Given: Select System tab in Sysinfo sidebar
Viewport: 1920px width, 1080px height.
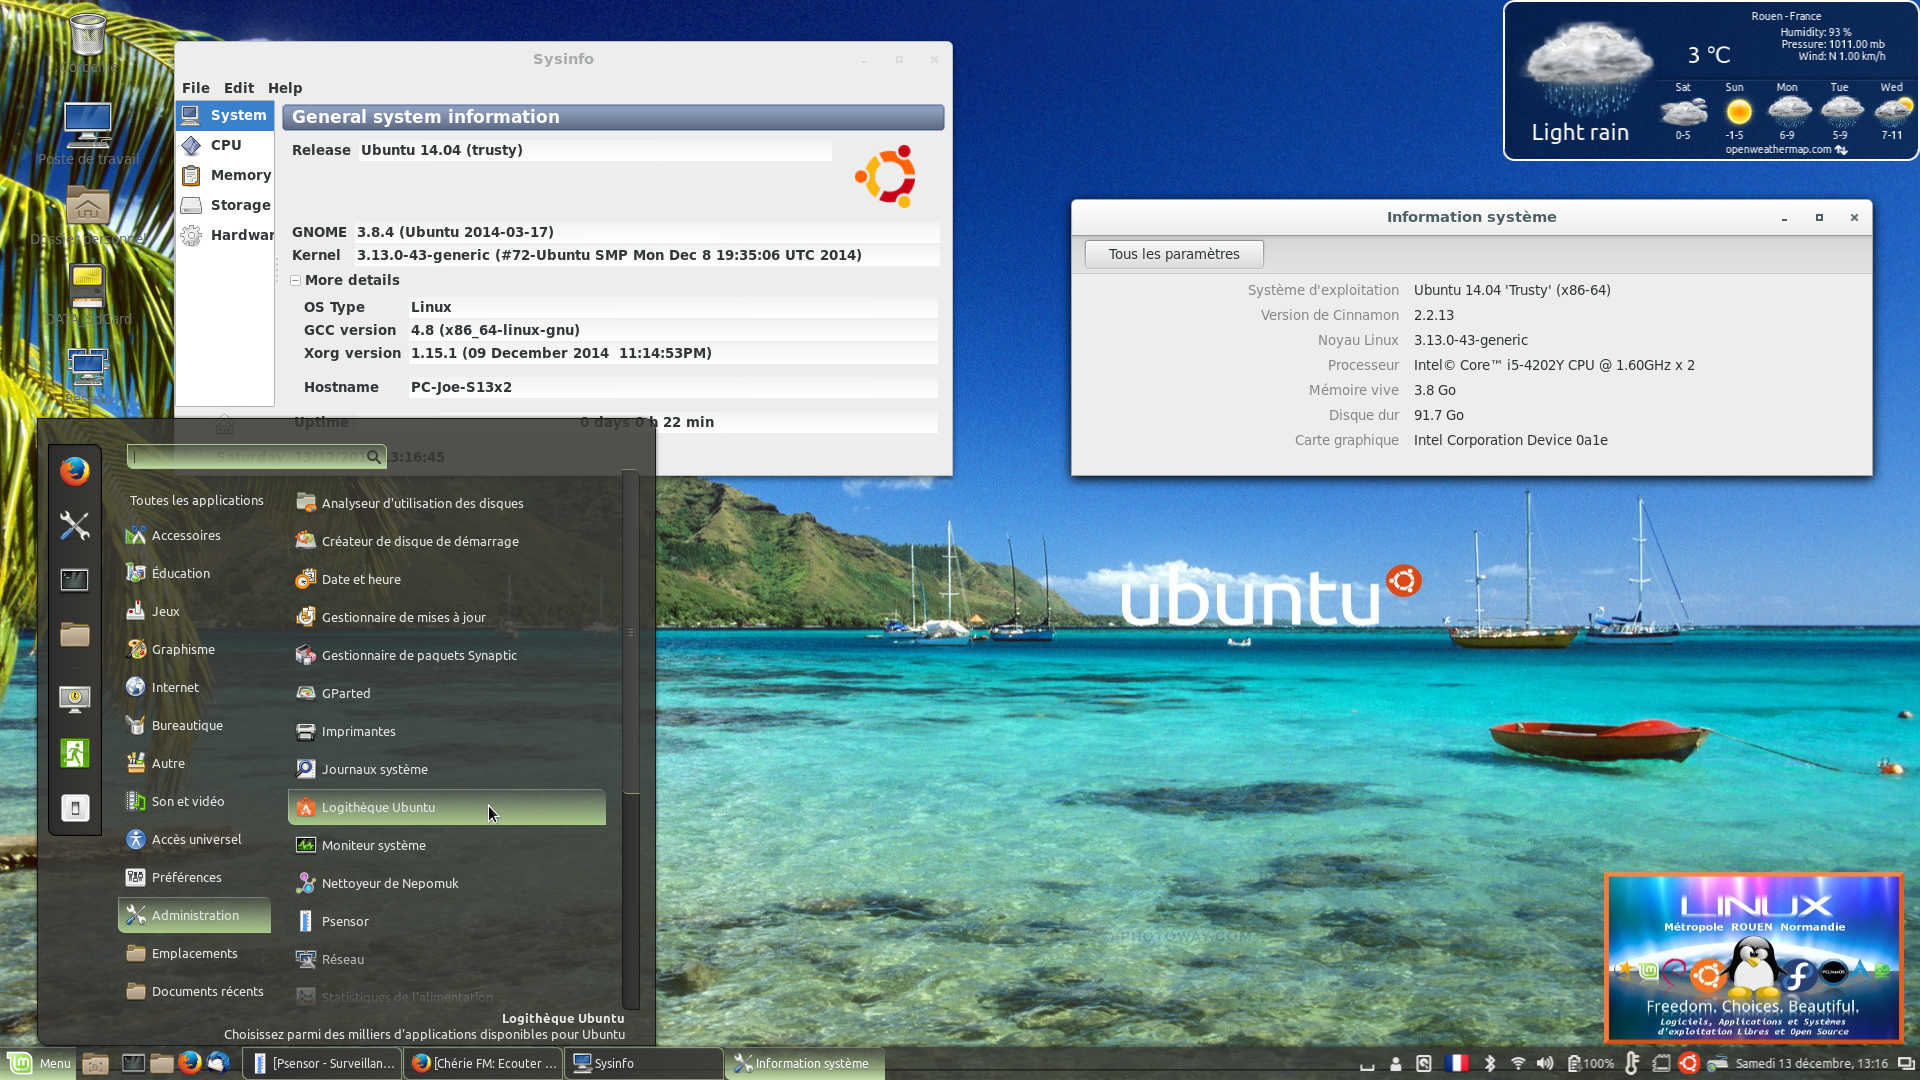Looking at the screenshot, I should (225, 115).
